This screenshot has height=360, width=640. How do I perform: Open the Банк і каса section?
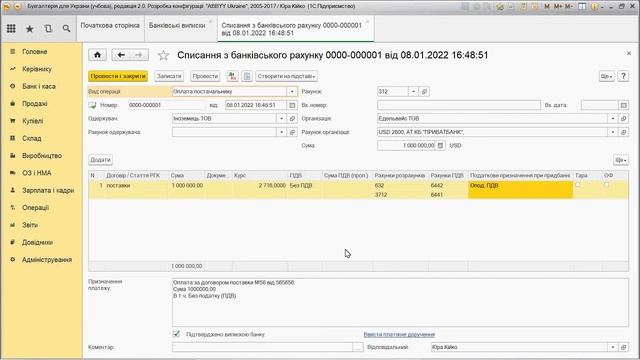click(x=39, y=87)
